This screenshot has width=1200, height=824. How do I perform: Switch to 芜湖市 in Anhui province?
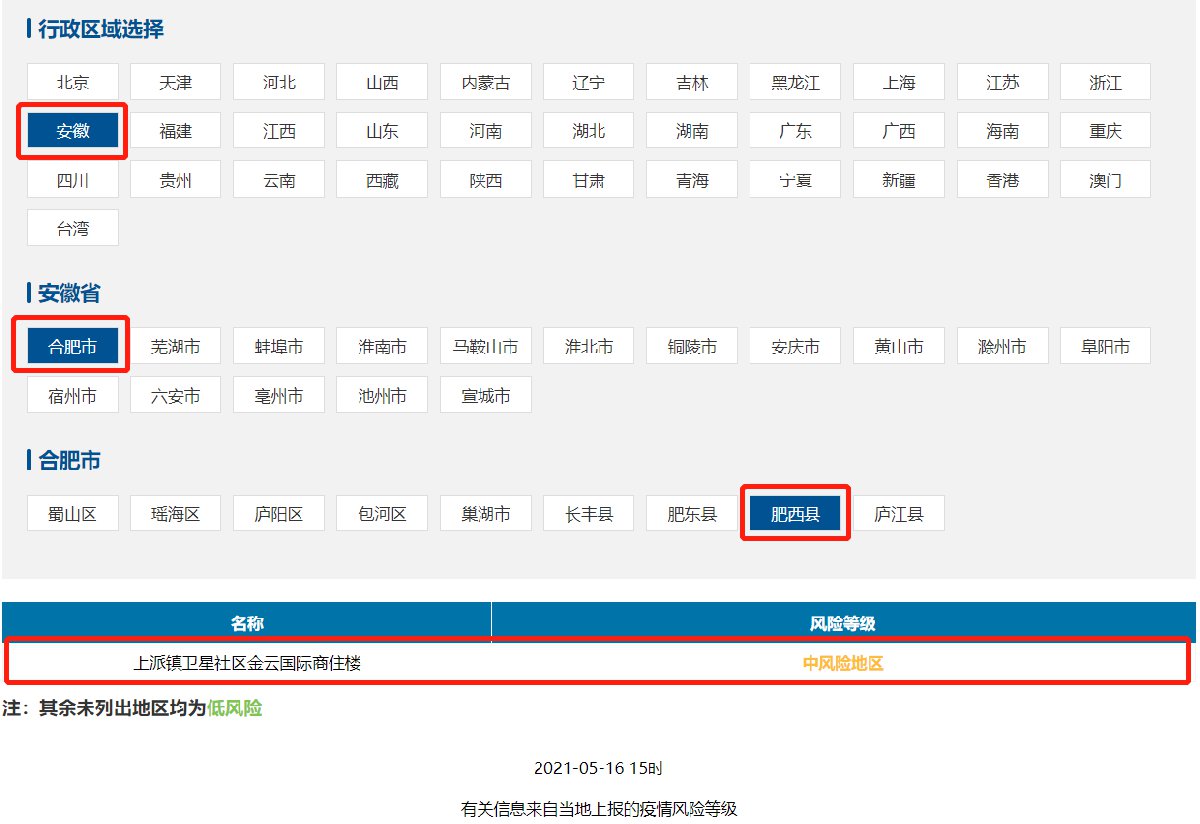pos(175,345)
